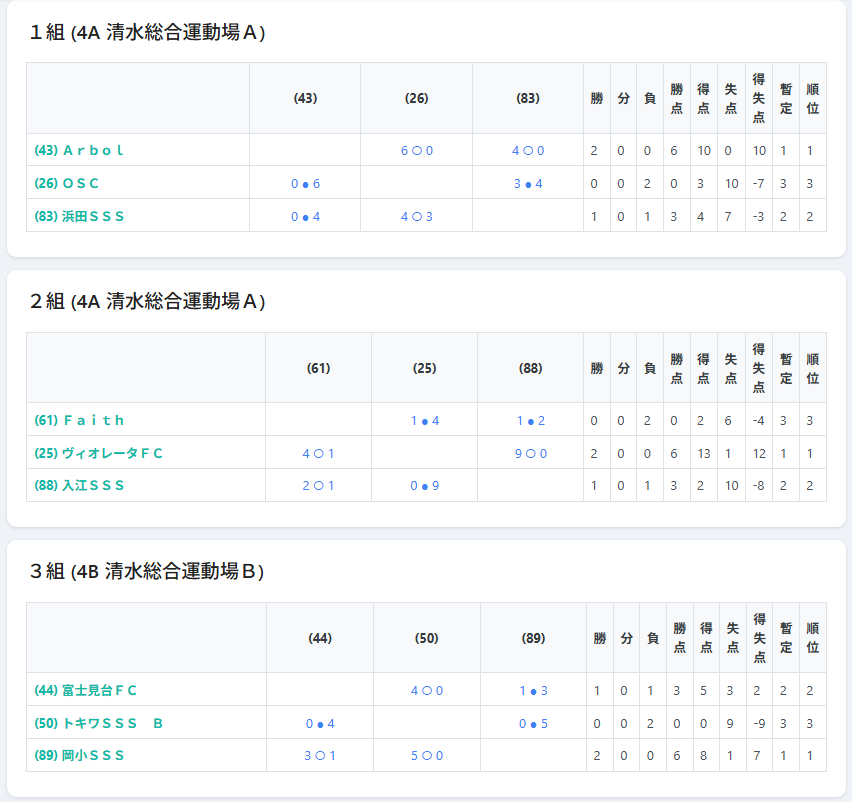Viewport: 852px width, 802px height.
Task: Click the 4 ○ 3 score in 浜田ＳＳＳ row
Action: tap(416, 216)
